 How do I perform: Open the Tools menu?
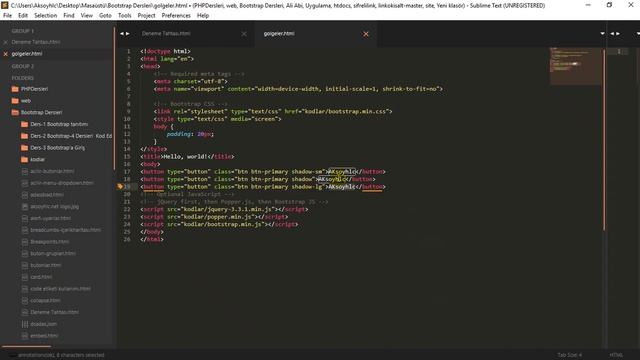pos(124,16)
